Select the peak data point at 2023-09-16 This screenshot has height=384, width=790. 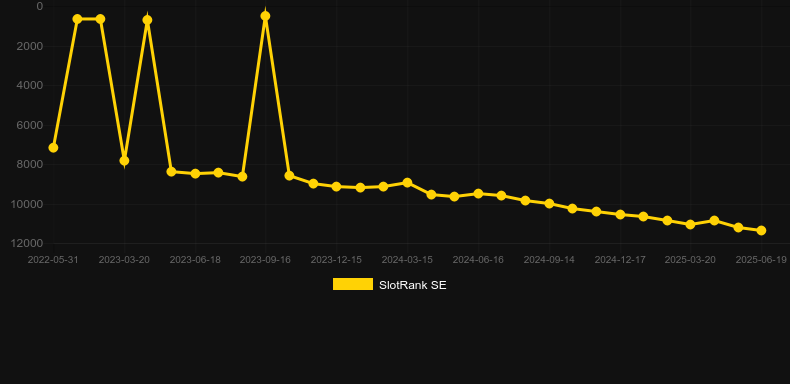coord(266,16)
